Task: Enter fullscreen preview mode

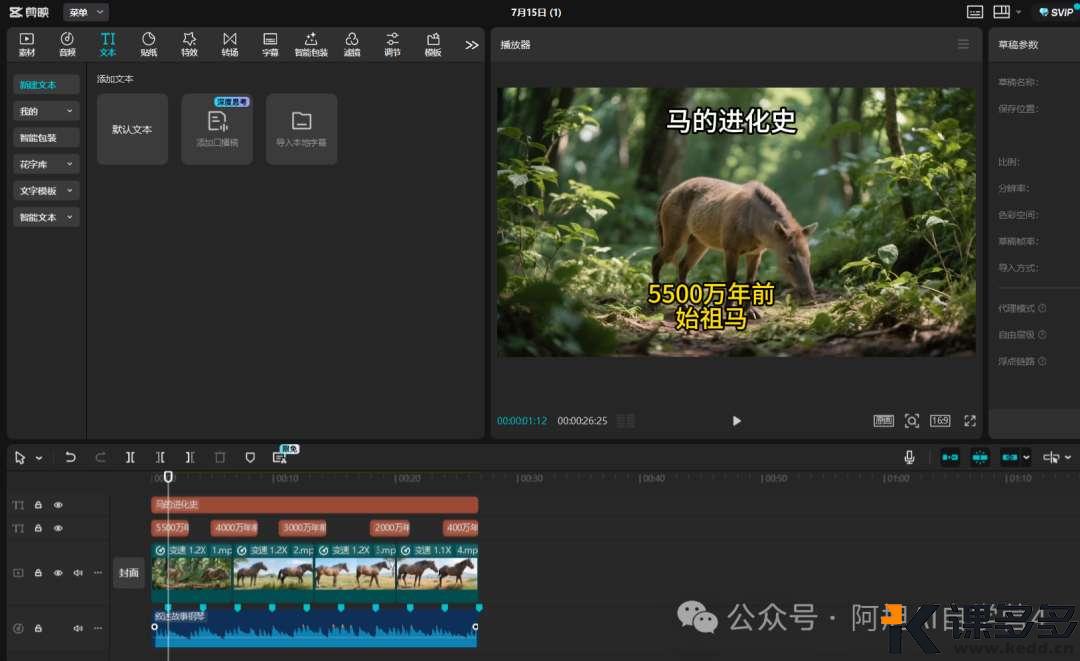Action: click(x=970, y=421)
